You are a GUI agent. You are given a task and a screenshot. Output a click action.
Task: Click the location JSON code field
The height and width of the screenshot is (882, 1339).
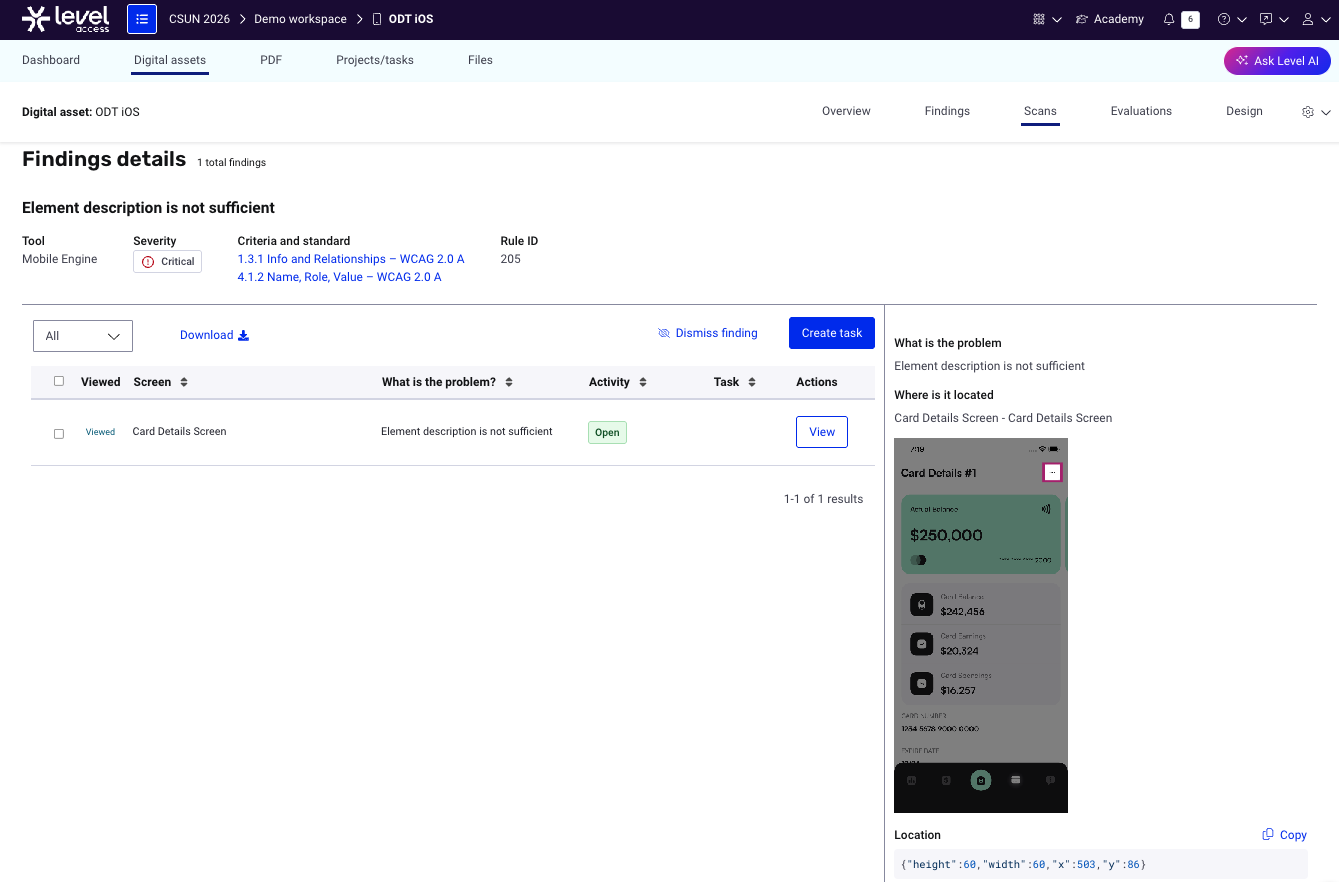pos(1101,864)
